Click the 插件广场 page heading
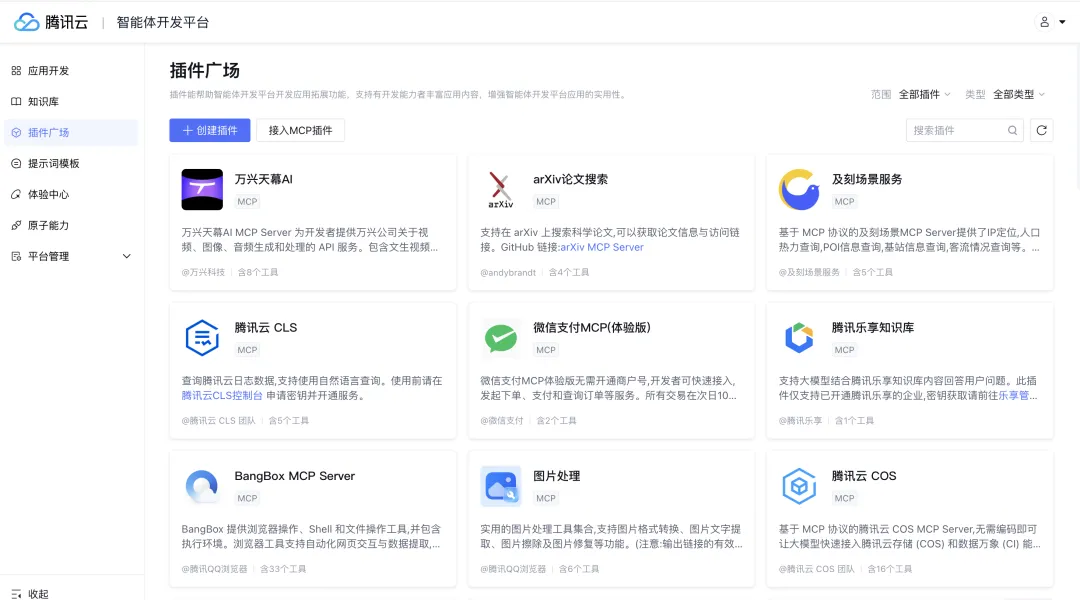1080x600 pixels. pos(205,70)
